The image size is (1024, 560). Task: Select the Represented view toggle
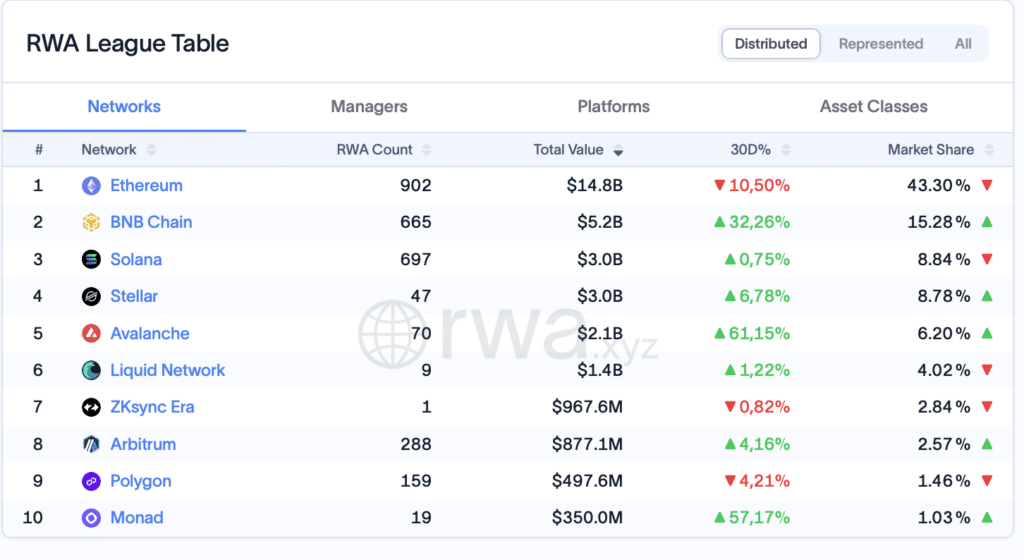point(880,44)
